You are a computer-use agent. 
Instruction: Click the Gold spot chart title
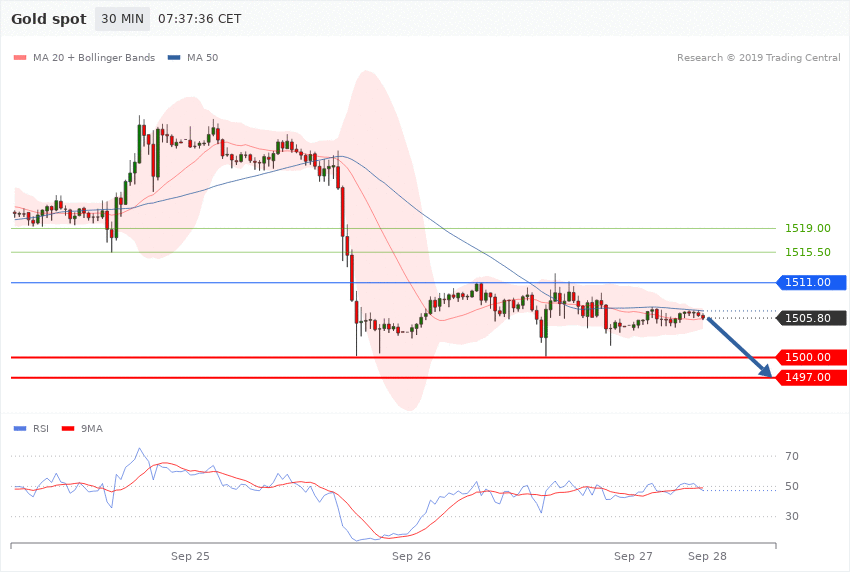[x=49, y=19]
